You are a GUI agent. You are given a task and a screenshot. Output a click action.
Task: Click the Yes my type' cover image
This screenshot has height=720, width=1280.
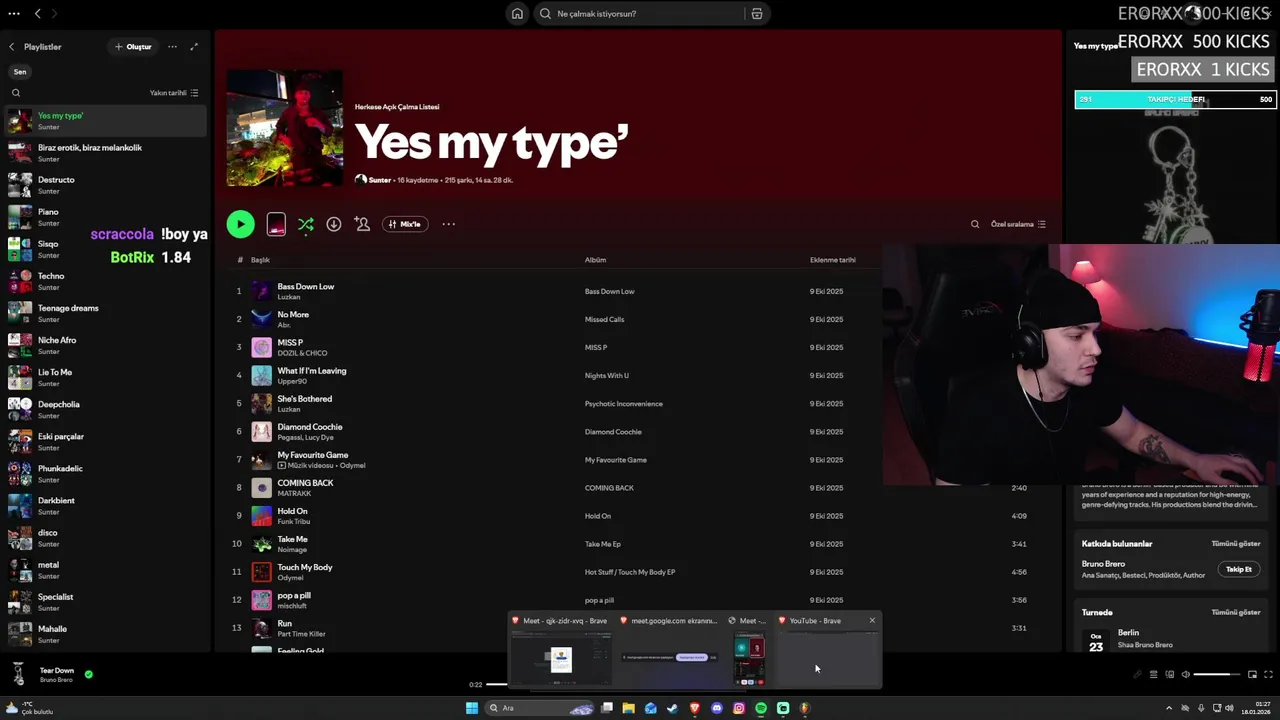(x=284, y=128)
